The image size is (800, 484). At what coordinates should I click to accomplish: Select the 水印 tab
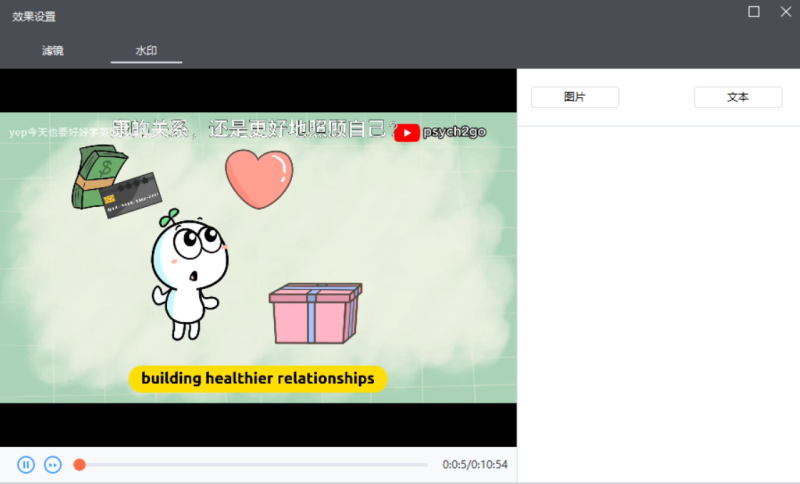146,50
